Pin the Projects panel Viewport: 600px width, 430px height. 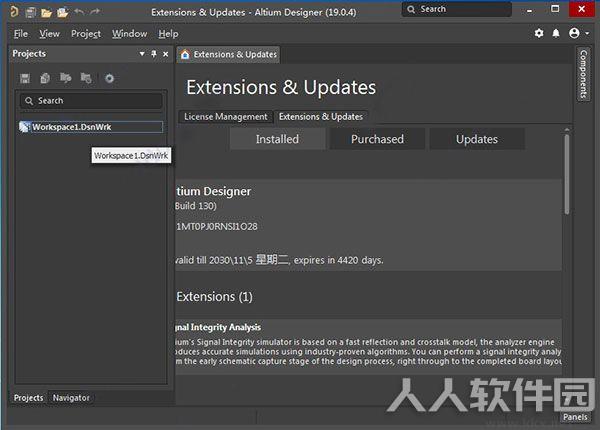pos(154,54)
